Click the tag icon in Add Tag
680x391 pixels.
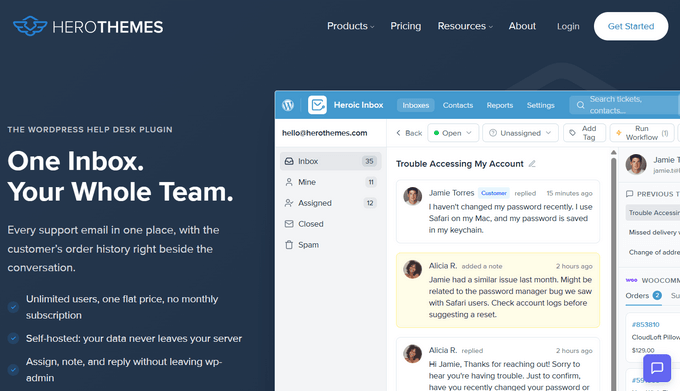click(x=572, y=133)
